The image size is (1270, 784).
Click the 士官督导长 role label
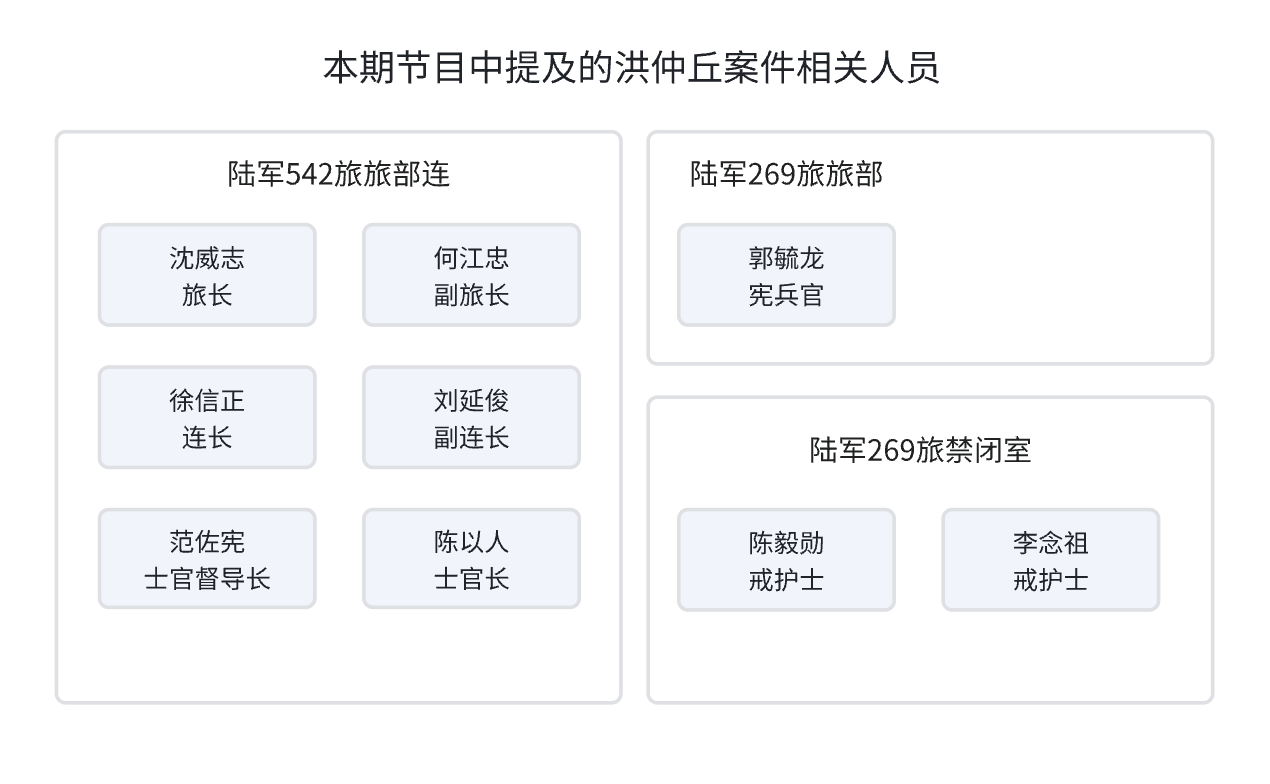point(207,579)
